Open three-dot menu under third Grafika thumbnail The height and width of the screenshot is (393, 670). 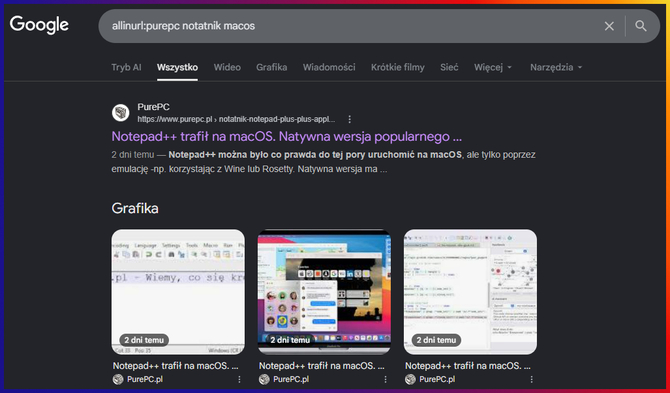[x=532, y=379]
